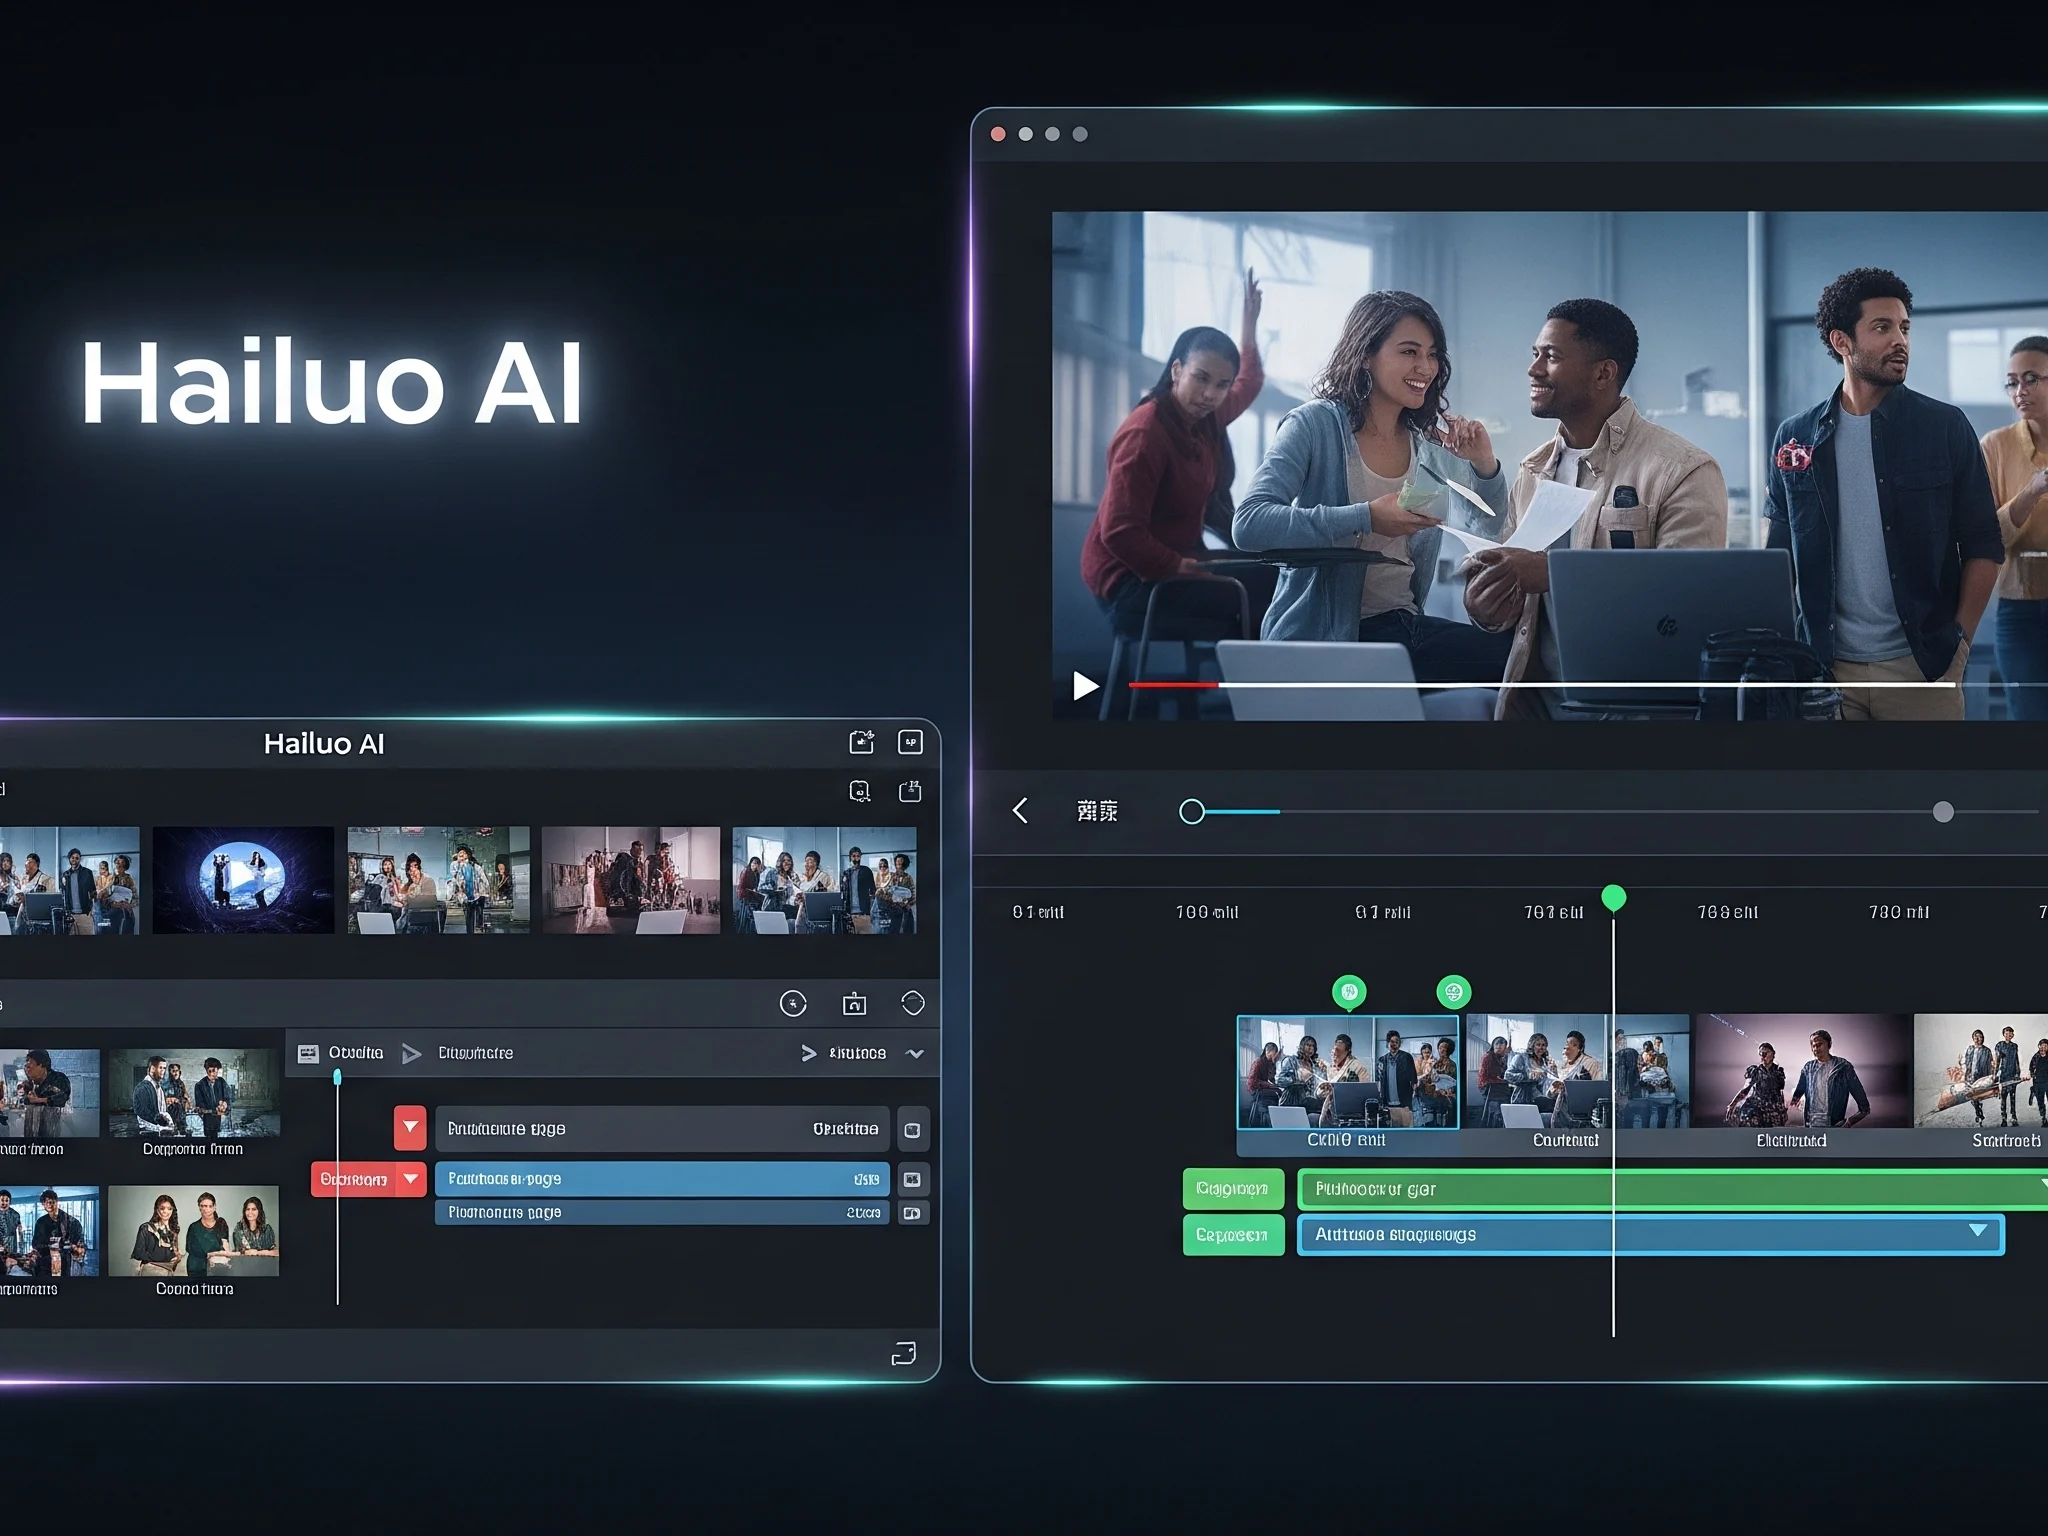Click the octagon shape icon in the toolbar

click(912, 1003)
